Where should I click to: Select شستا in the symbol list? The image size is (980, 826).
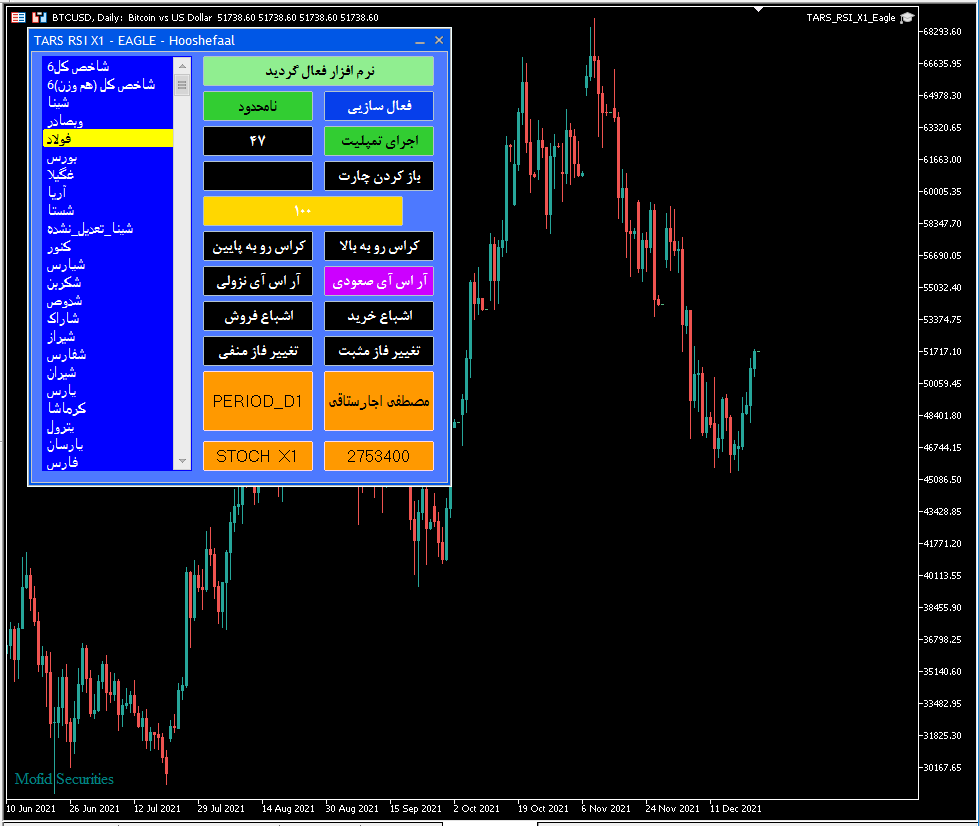click(x=108, y=211)
